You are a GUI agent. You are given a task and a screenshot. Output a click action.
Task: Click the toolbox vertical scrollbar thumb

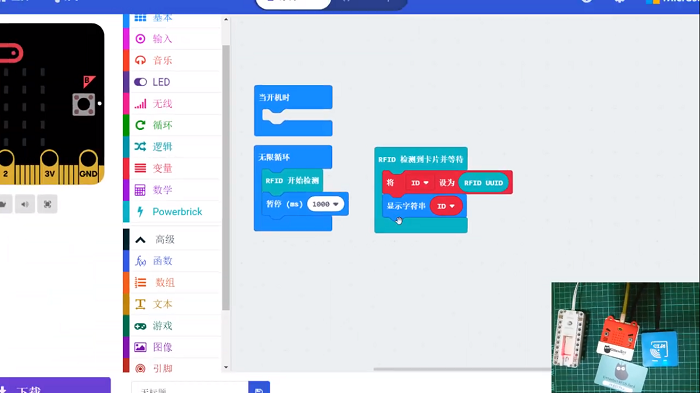[226, 177]
